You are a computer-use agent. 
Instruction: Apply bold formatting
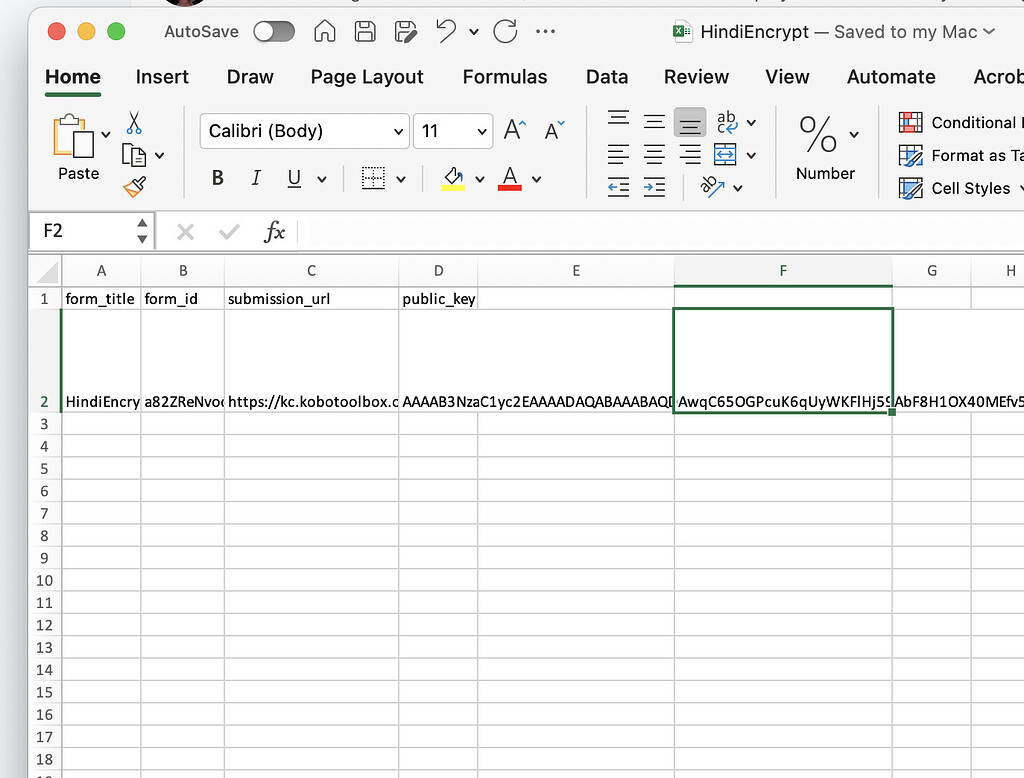coord(217,177)
